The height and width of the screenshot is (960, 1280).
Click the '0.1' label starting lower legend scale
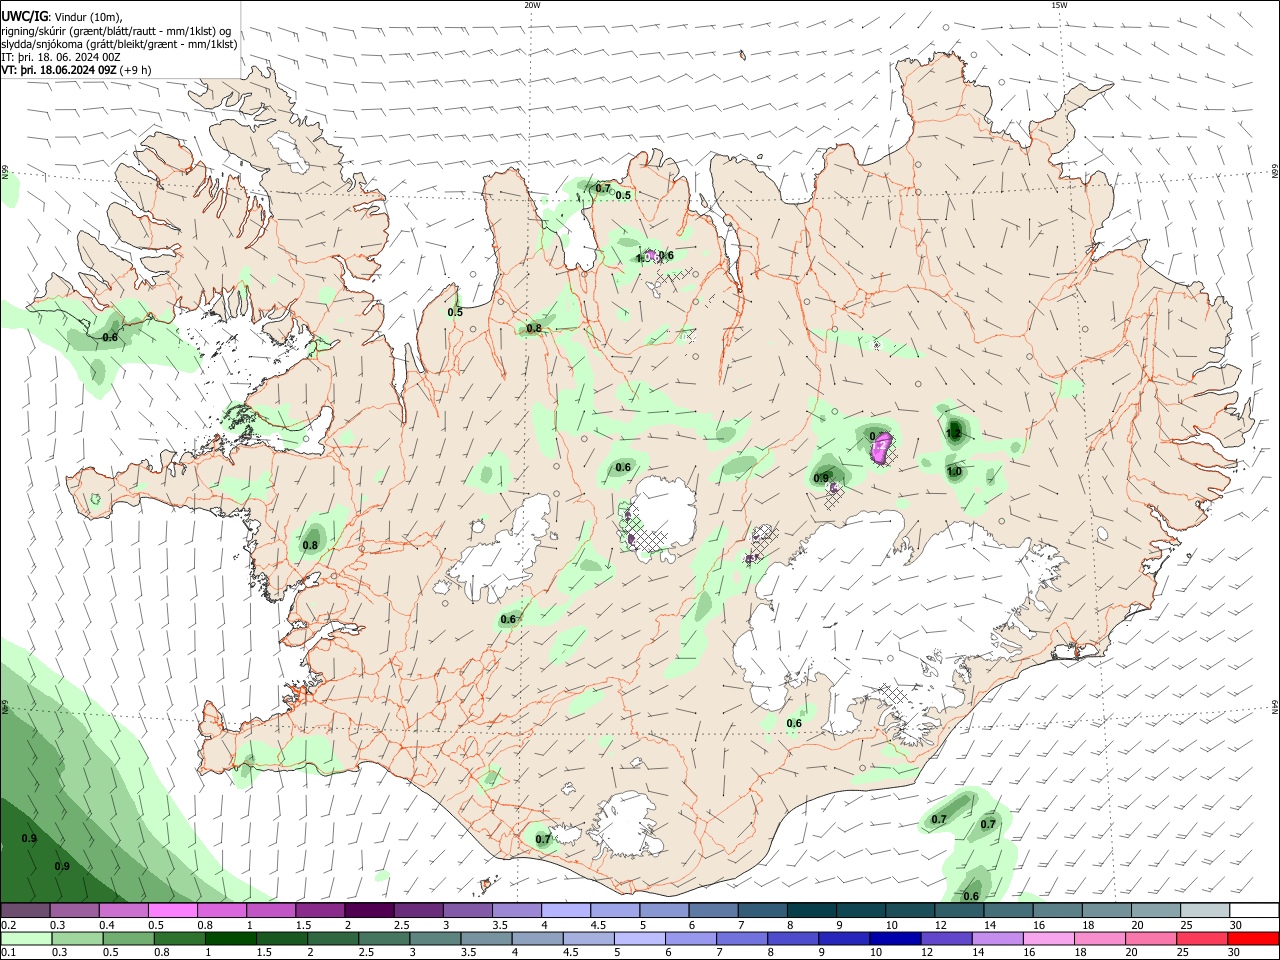(x=9, y=953)
